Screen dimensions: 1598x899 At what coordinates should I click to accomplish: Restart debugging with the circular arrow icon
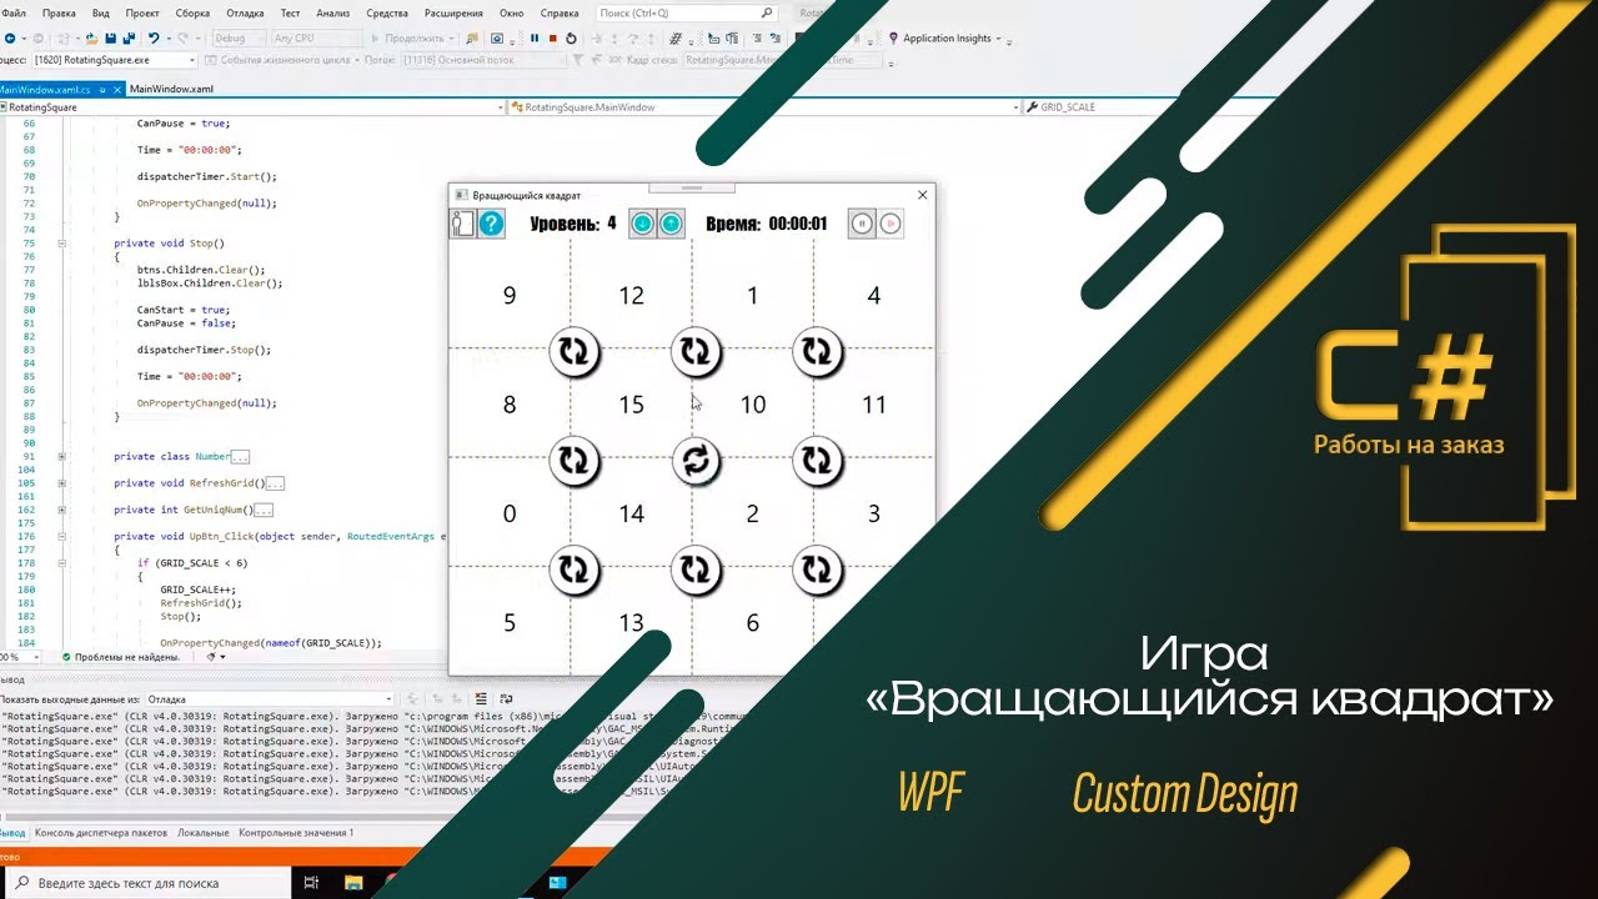[x=571, y=38]
